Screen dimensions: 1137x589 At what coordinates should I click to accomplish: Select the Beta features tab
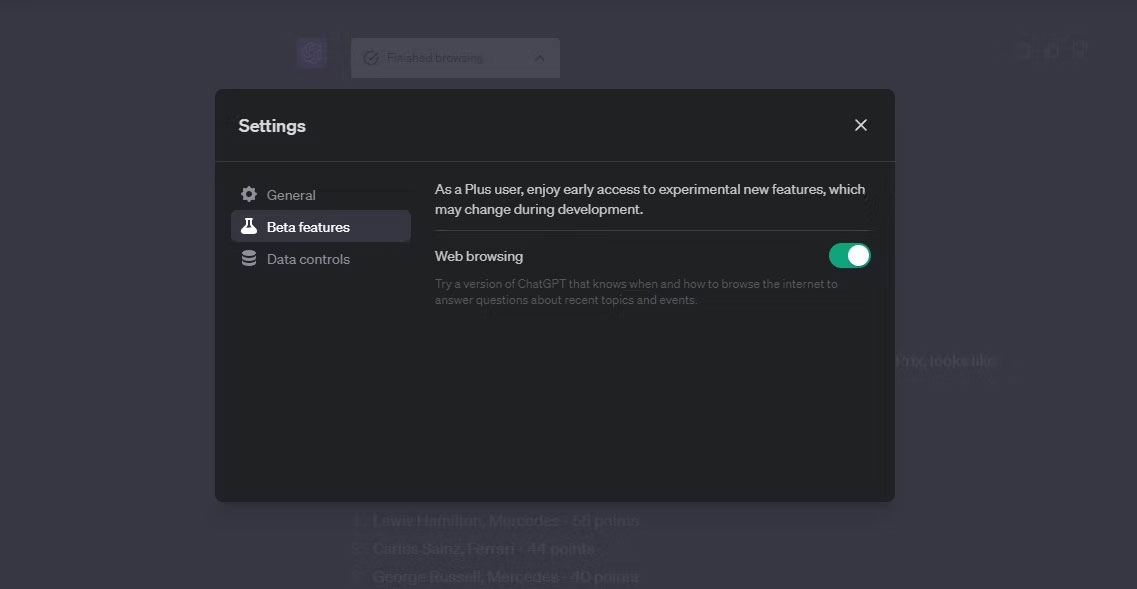[321, 226]
